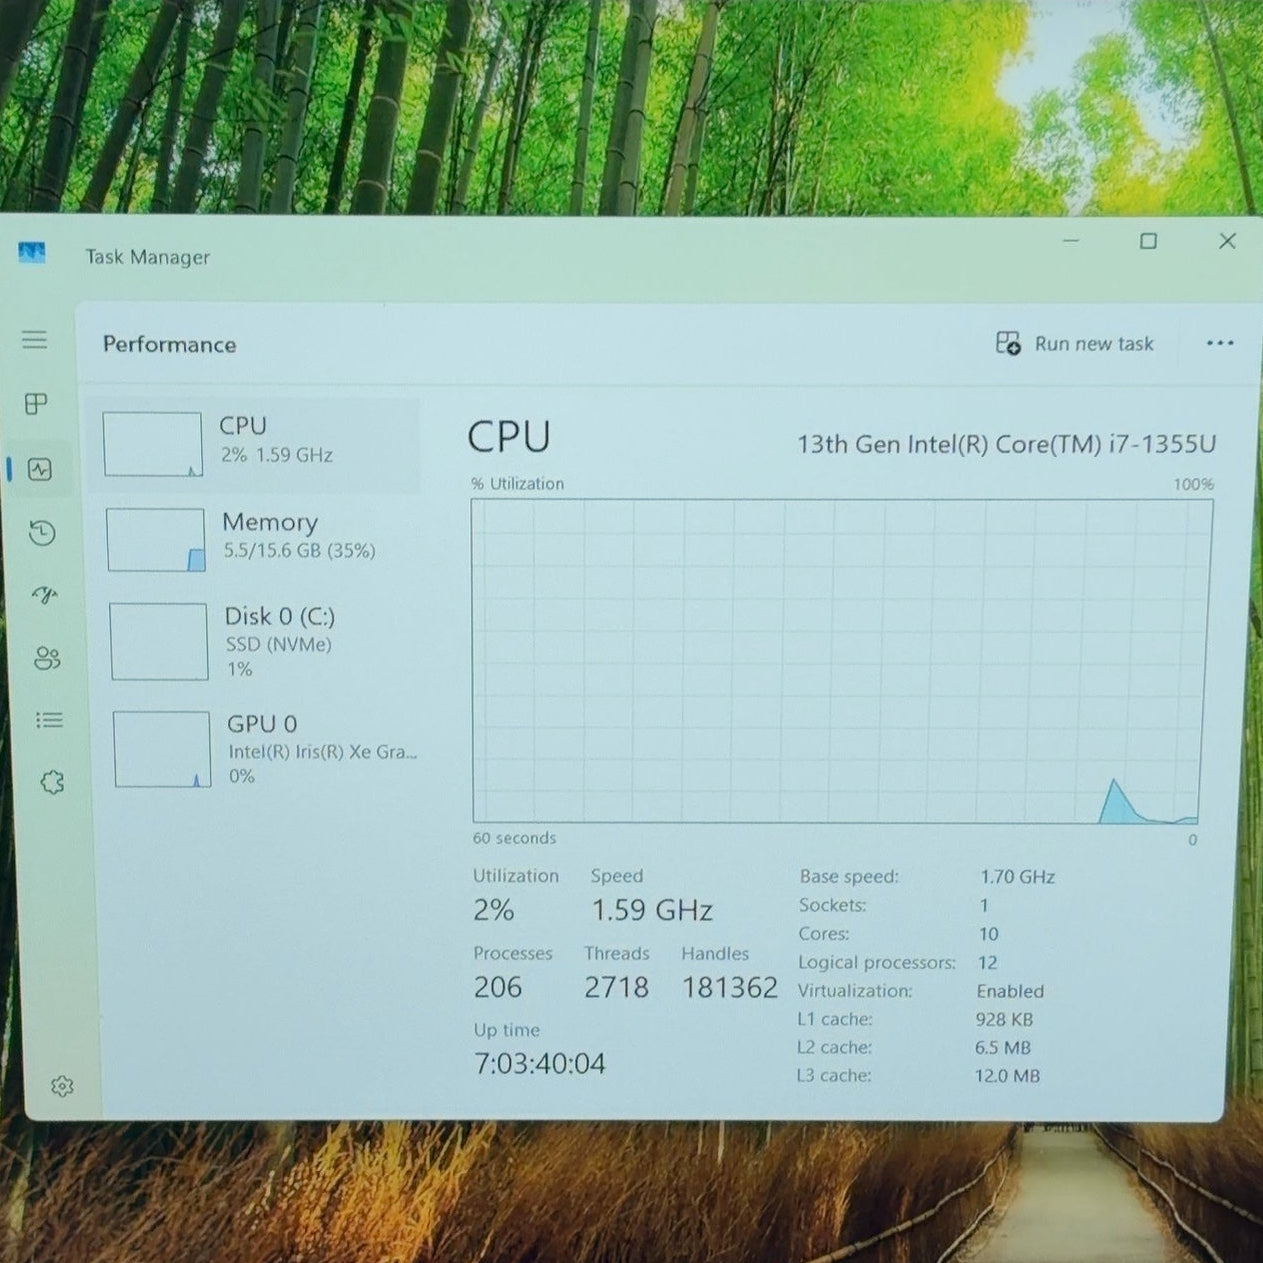Click the Sockets value 1

tap(984, 905)
